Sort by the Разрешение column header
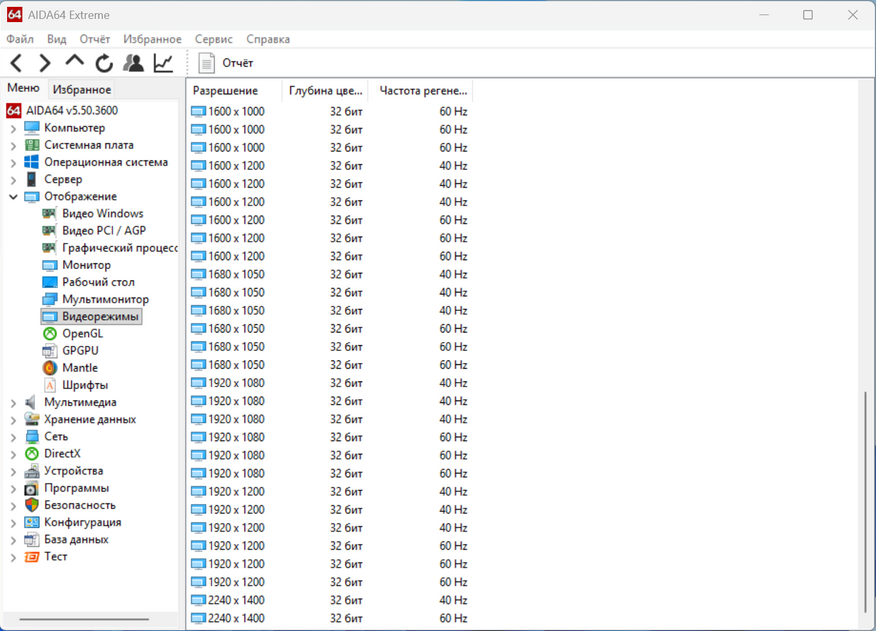The image size is (876, 631). click(235, 91)
